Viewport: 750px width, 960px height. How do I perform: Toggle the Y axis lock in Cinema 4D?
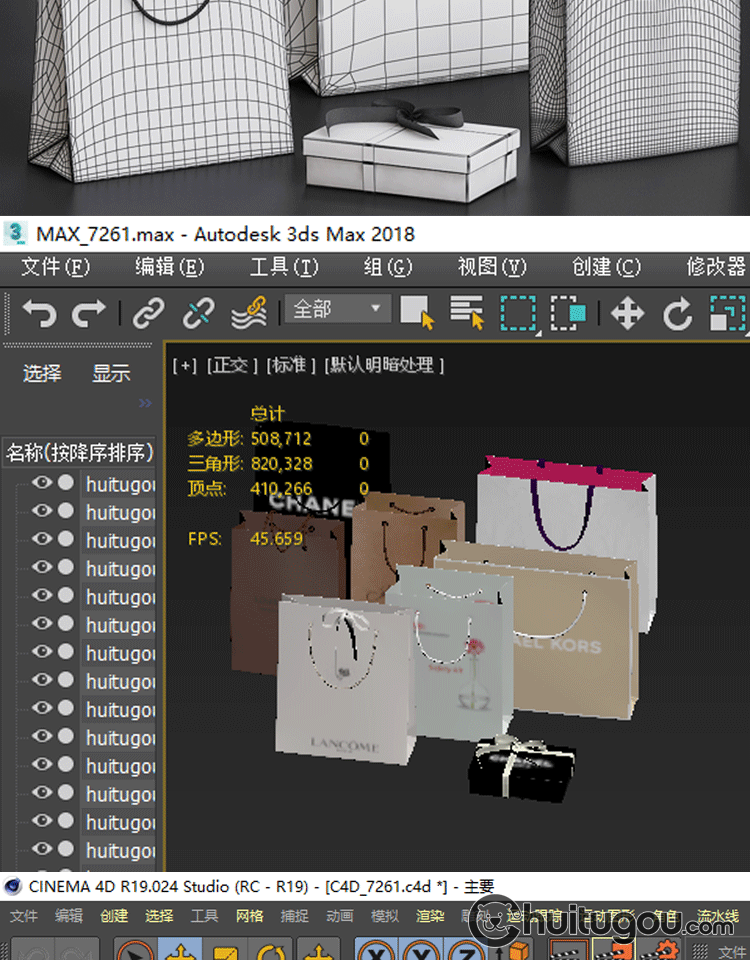[422, 951]
